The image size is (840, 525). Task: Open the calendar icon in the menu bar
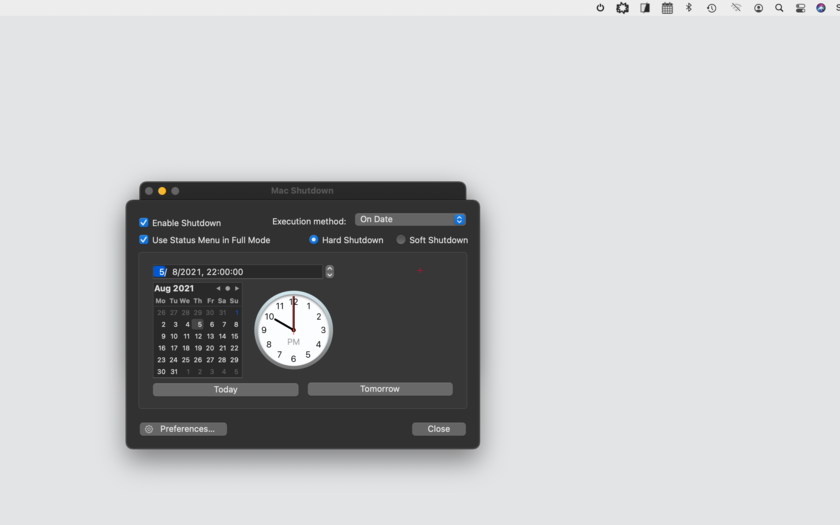pos(667,8)
